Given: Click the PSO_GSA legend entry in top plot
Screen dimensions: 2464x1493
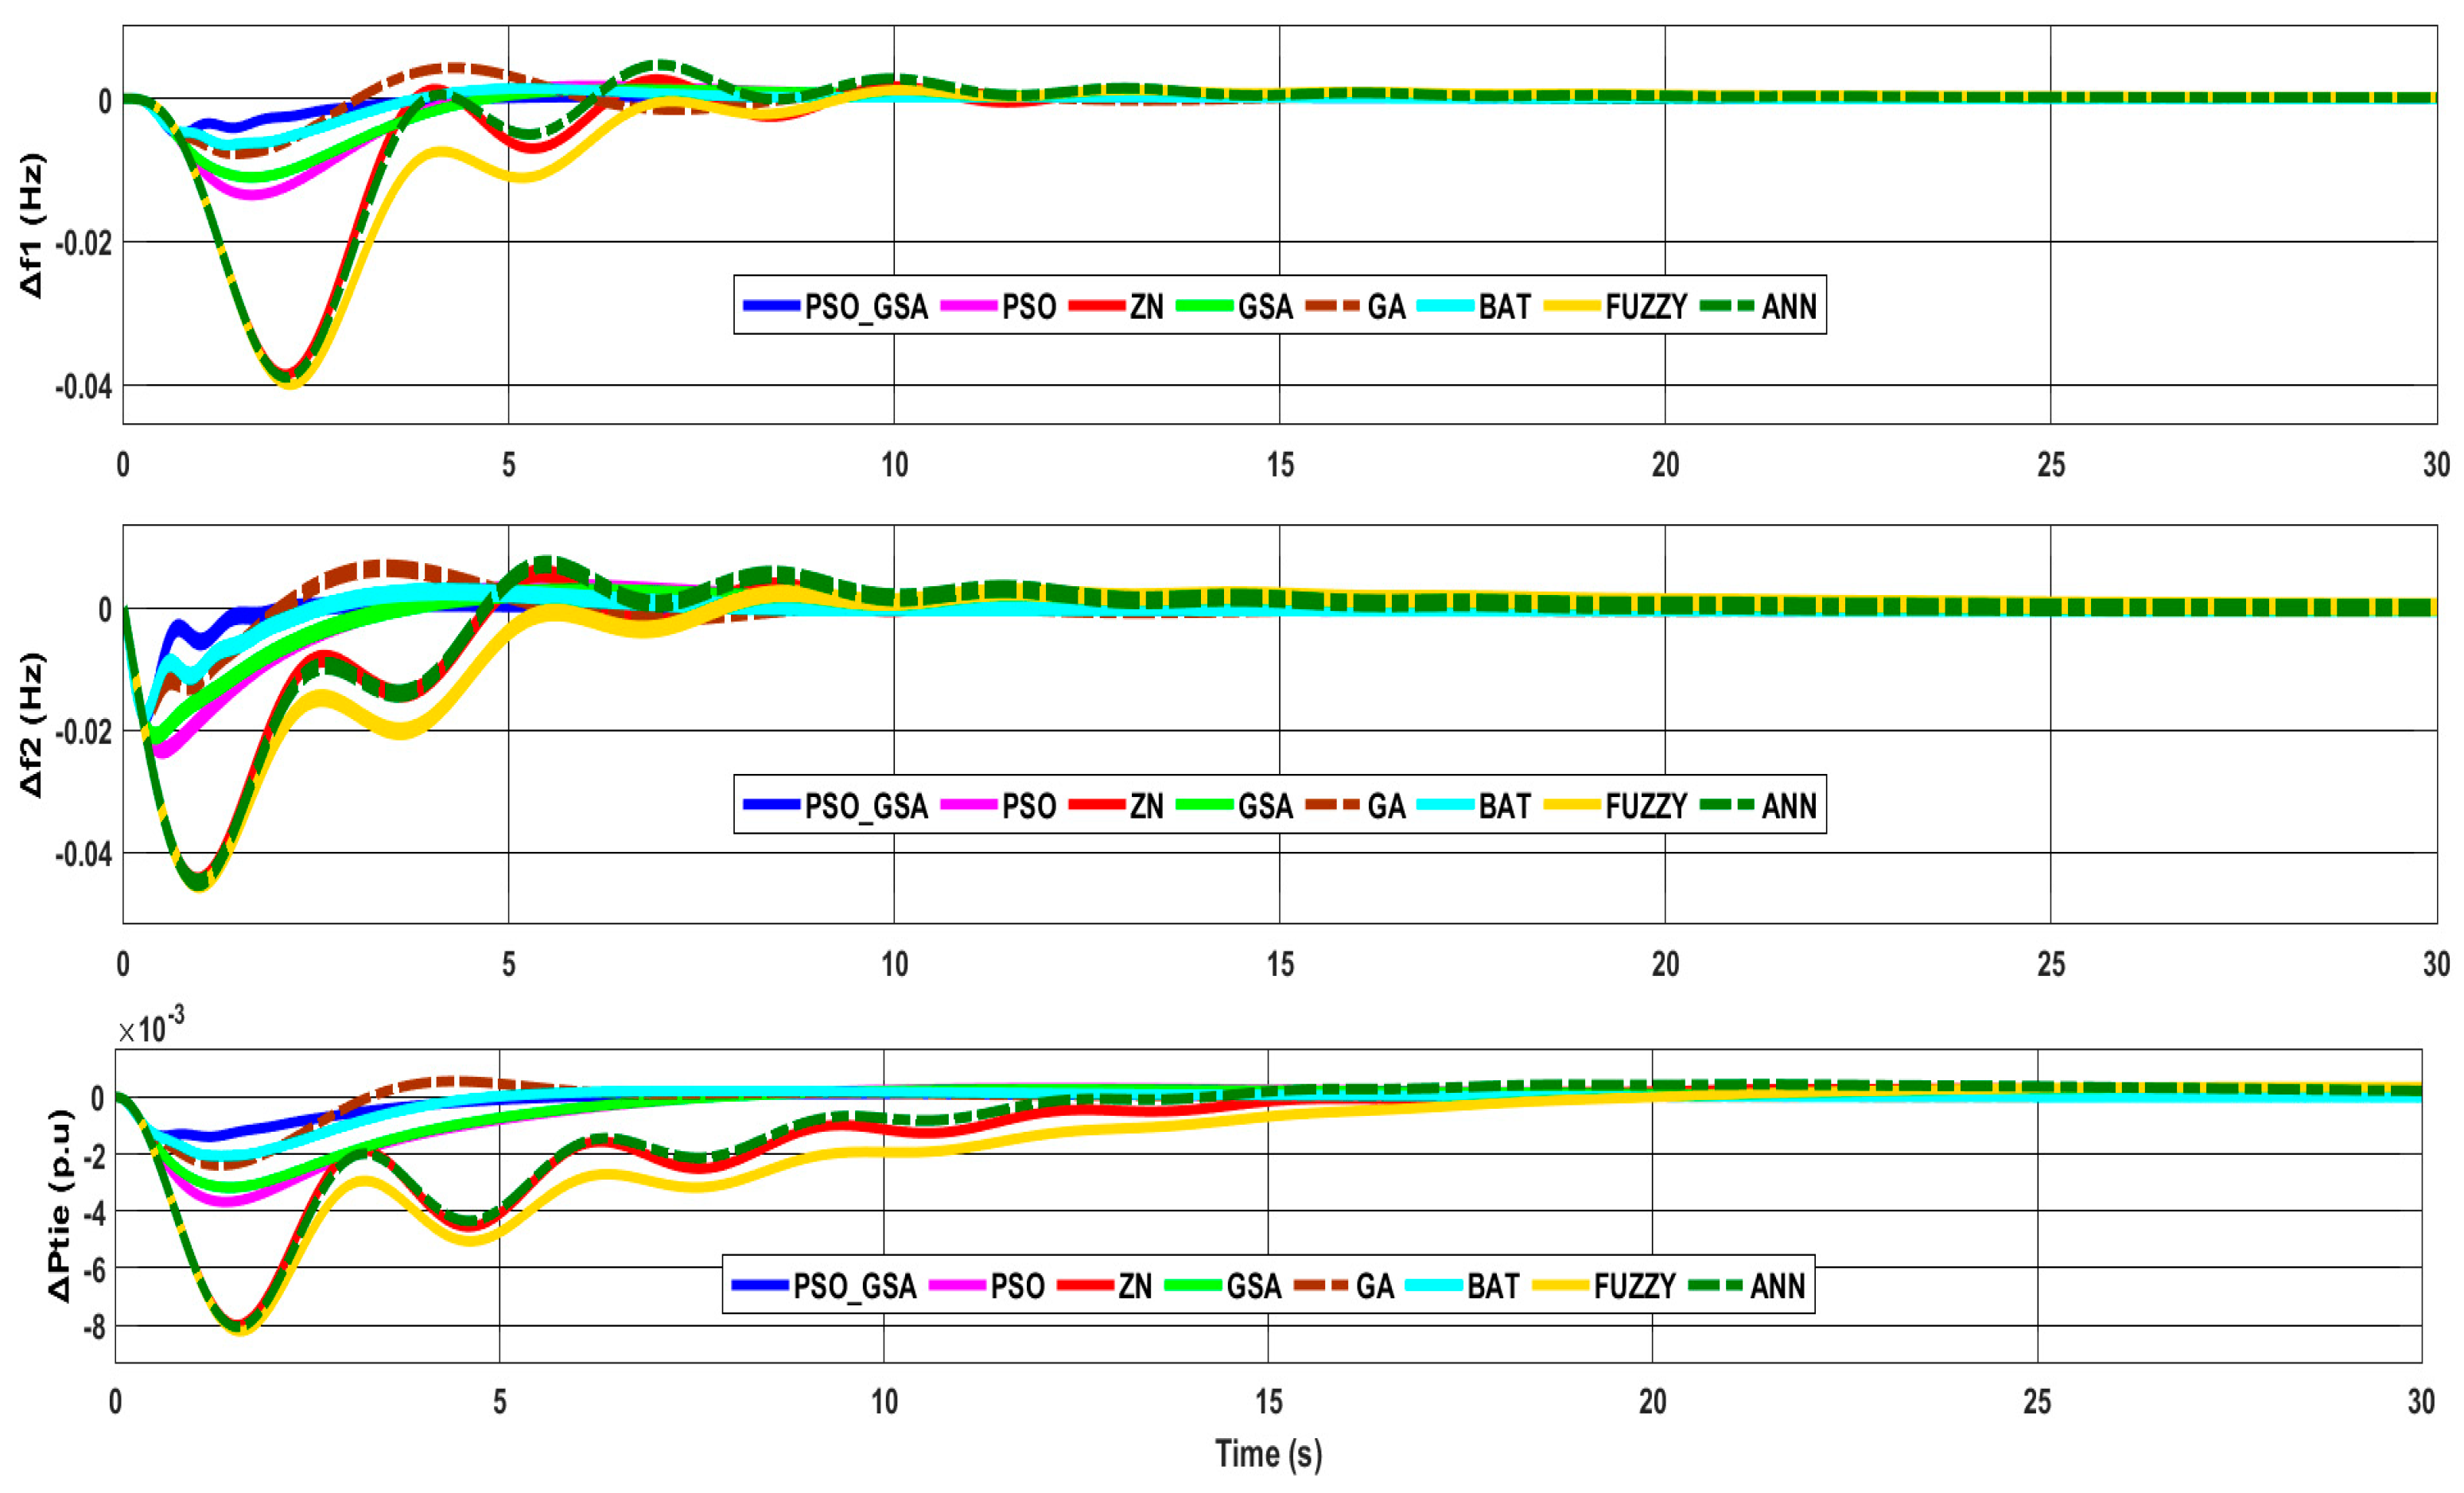Looking at the screenshot, I should [x=866, y=306].
